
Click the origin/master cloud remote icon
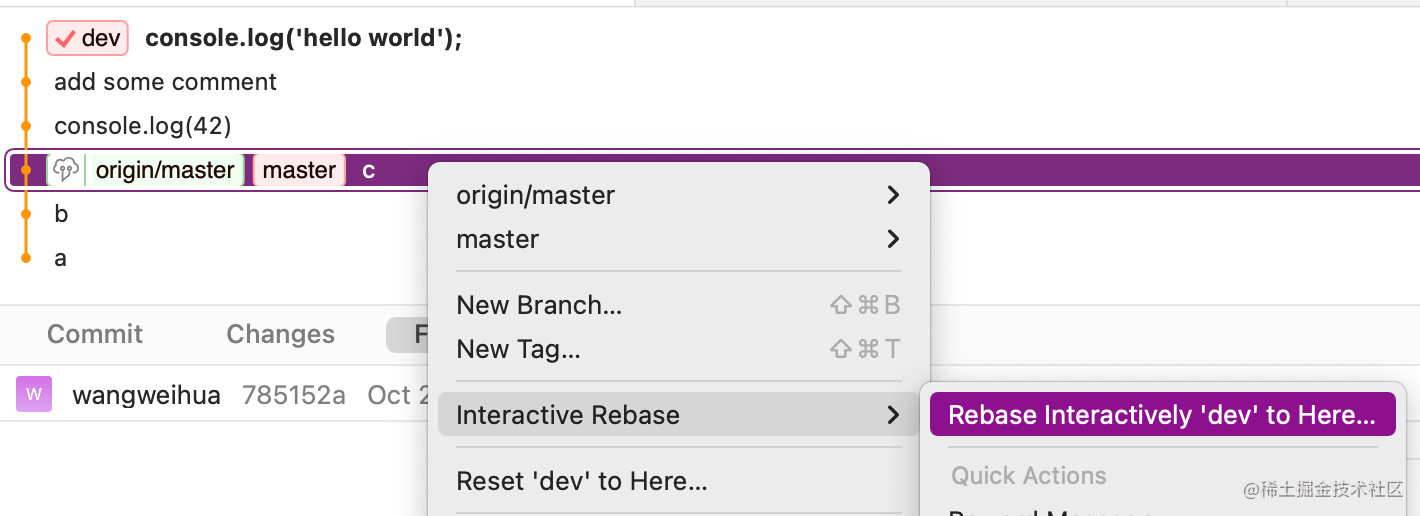(66, 170)
